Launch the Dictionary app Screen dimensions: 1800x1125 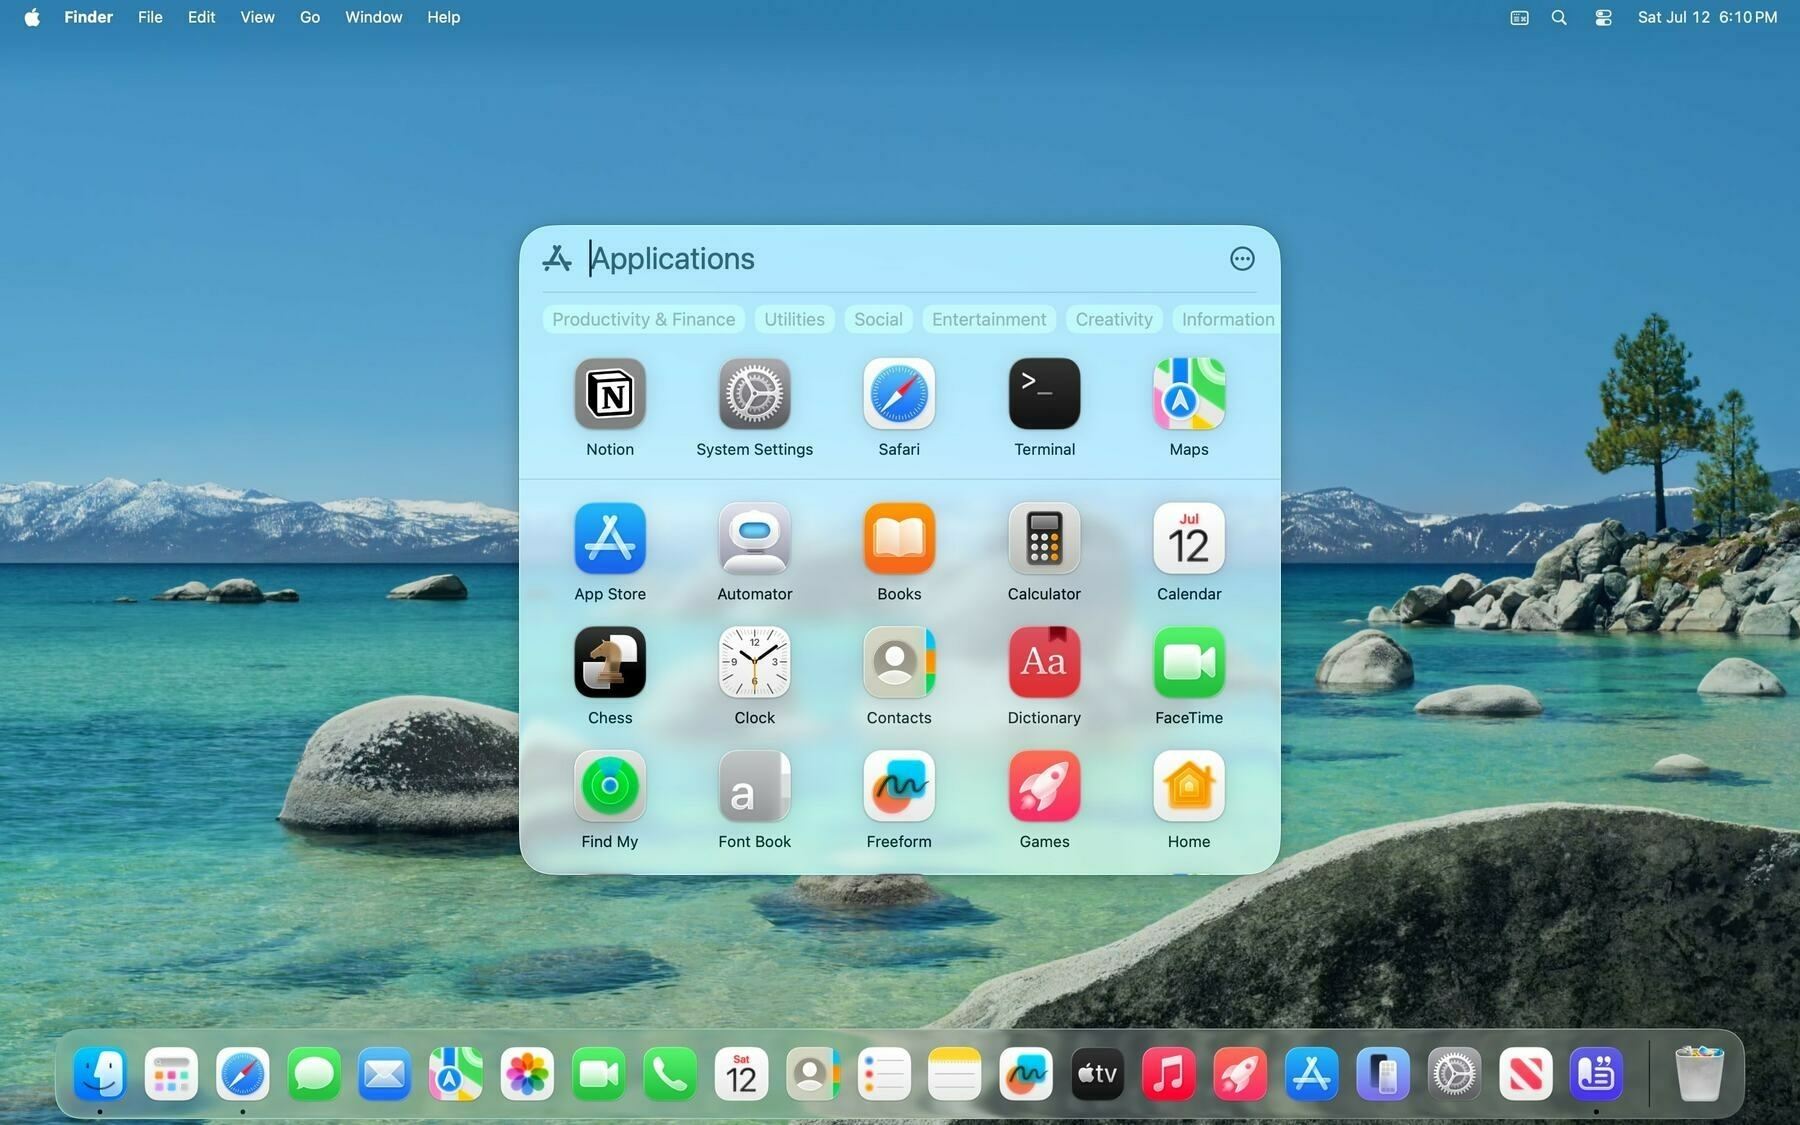tap(1044, 662)
